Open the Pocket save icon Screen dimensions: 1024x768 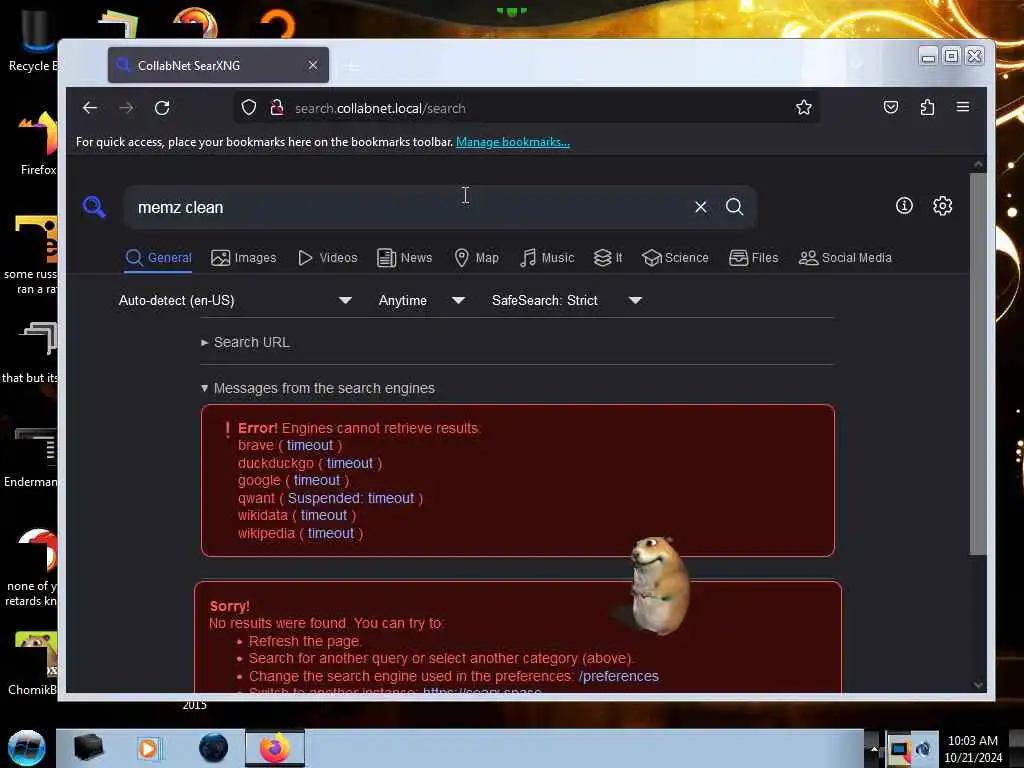tap(891, 107)
